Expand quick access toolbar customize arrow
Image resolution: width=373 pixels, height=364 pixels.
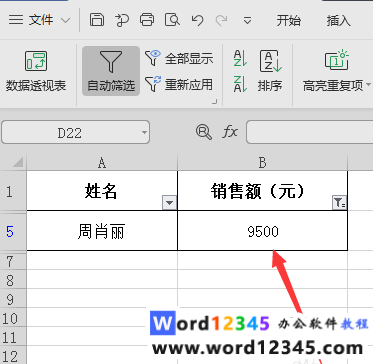point(247,21)
